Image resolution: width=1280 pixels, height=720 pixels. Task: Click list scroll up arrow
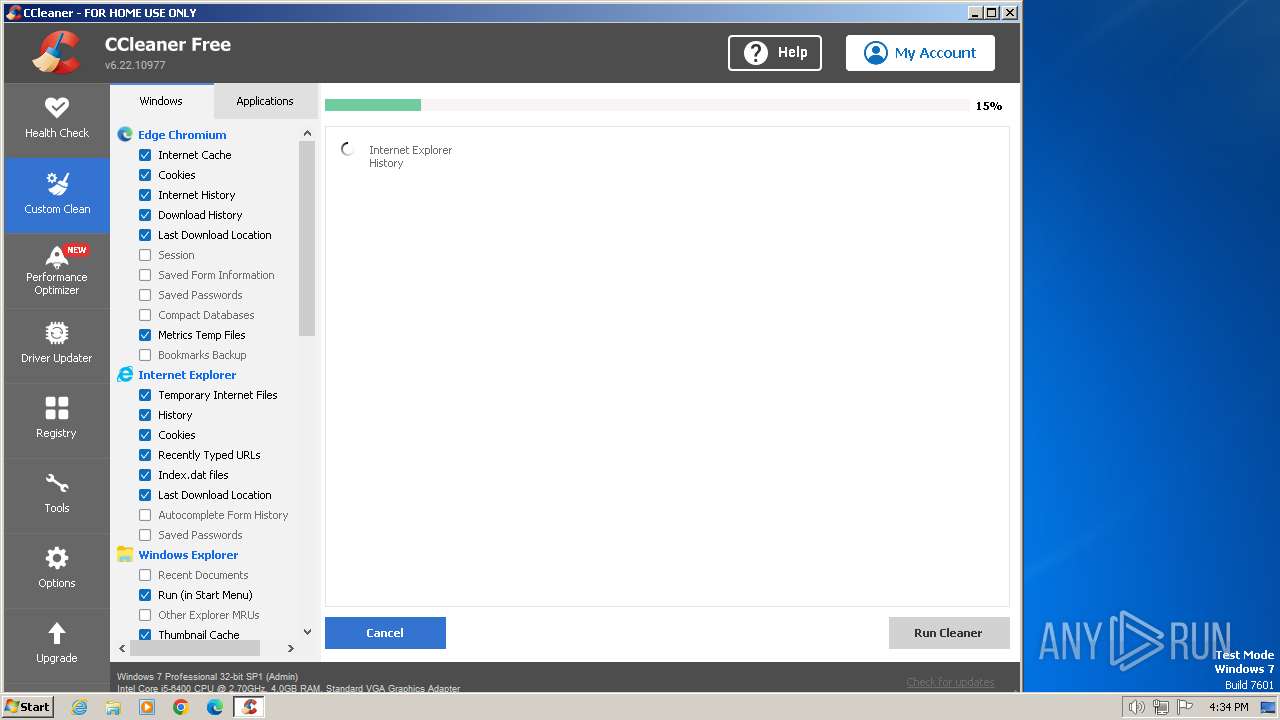(307, 133)
